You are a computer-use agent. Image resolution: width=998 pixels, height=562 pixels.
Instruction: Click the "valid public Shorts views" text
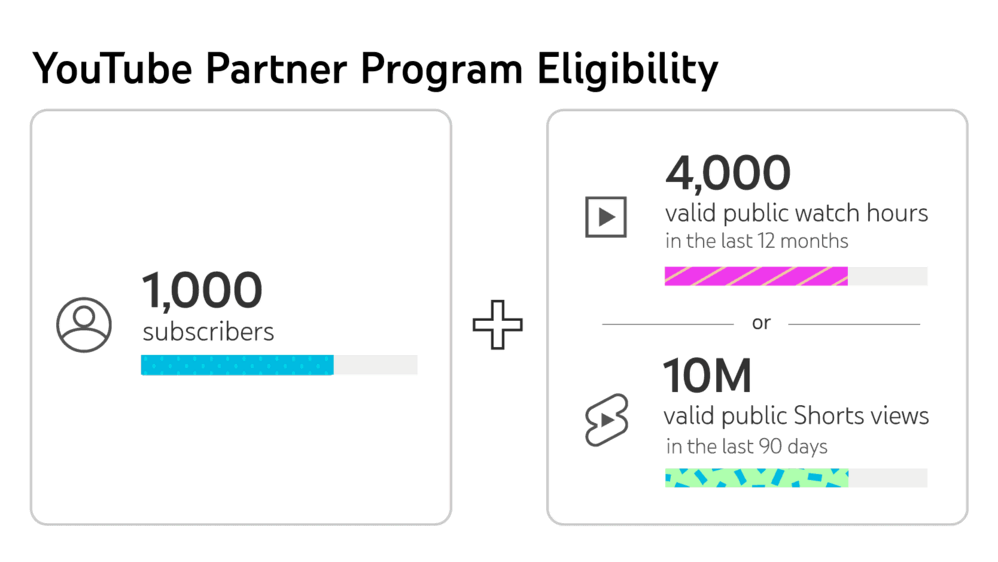pos(796,415)
